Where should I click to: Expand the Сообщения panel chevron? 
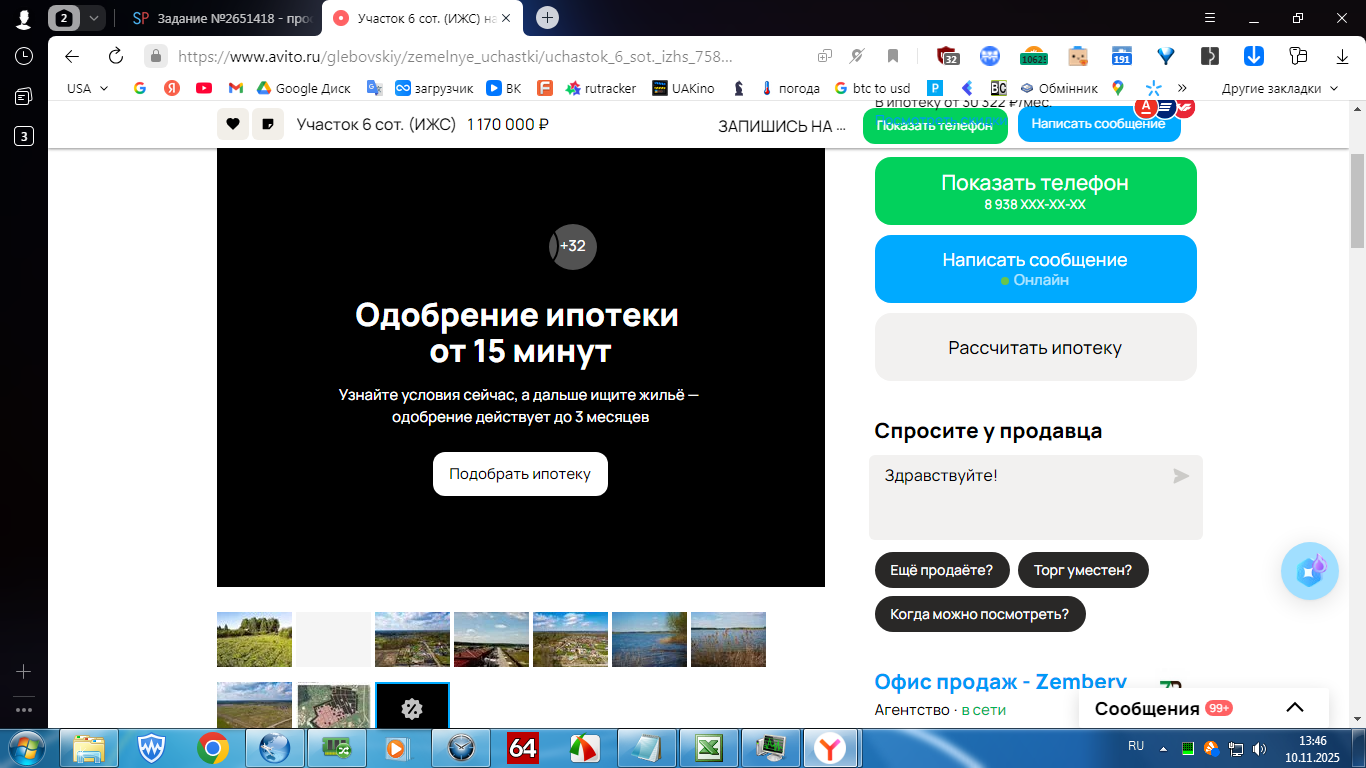pos(1295,708)
